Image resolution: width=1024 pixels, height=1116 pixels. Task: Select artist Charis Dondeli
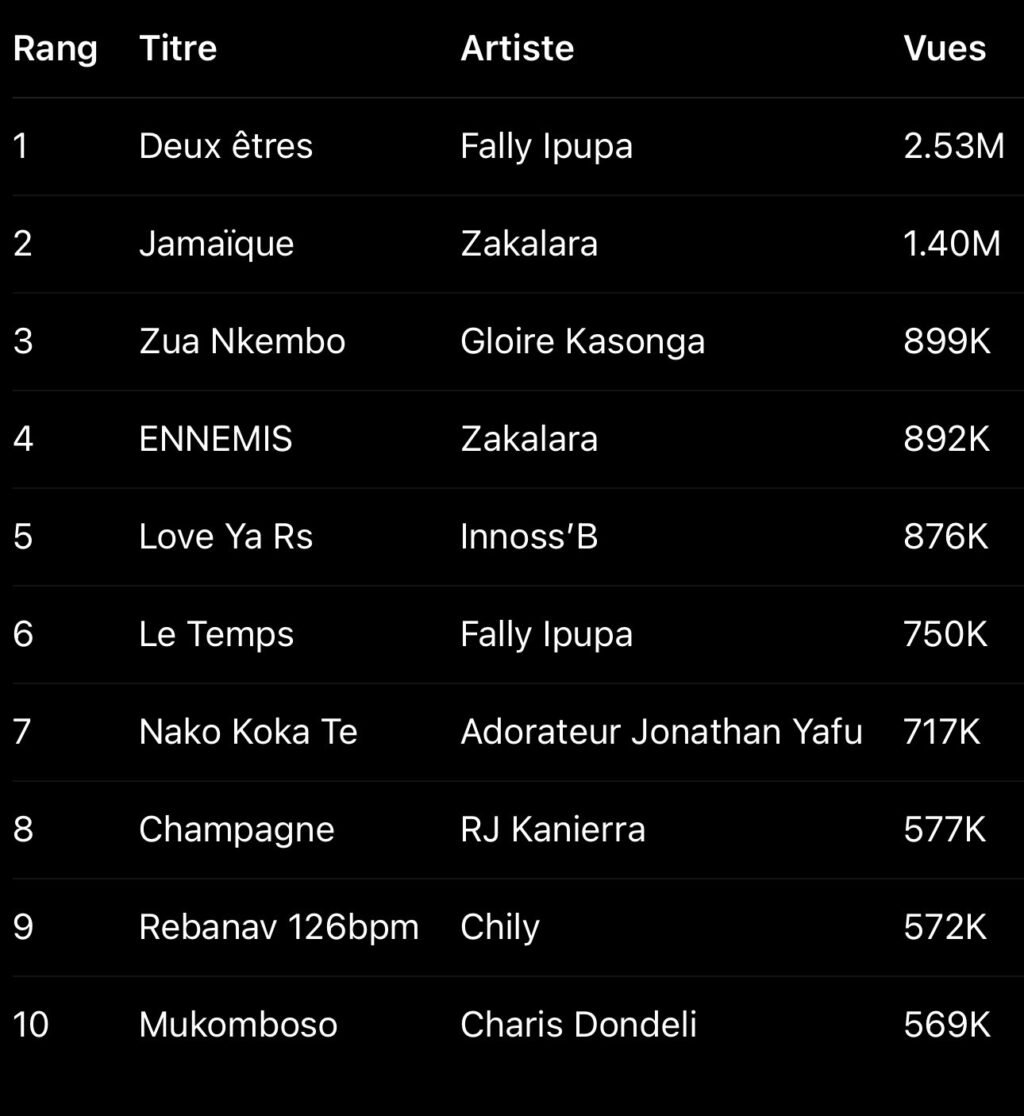click(x=579, y=1025)
